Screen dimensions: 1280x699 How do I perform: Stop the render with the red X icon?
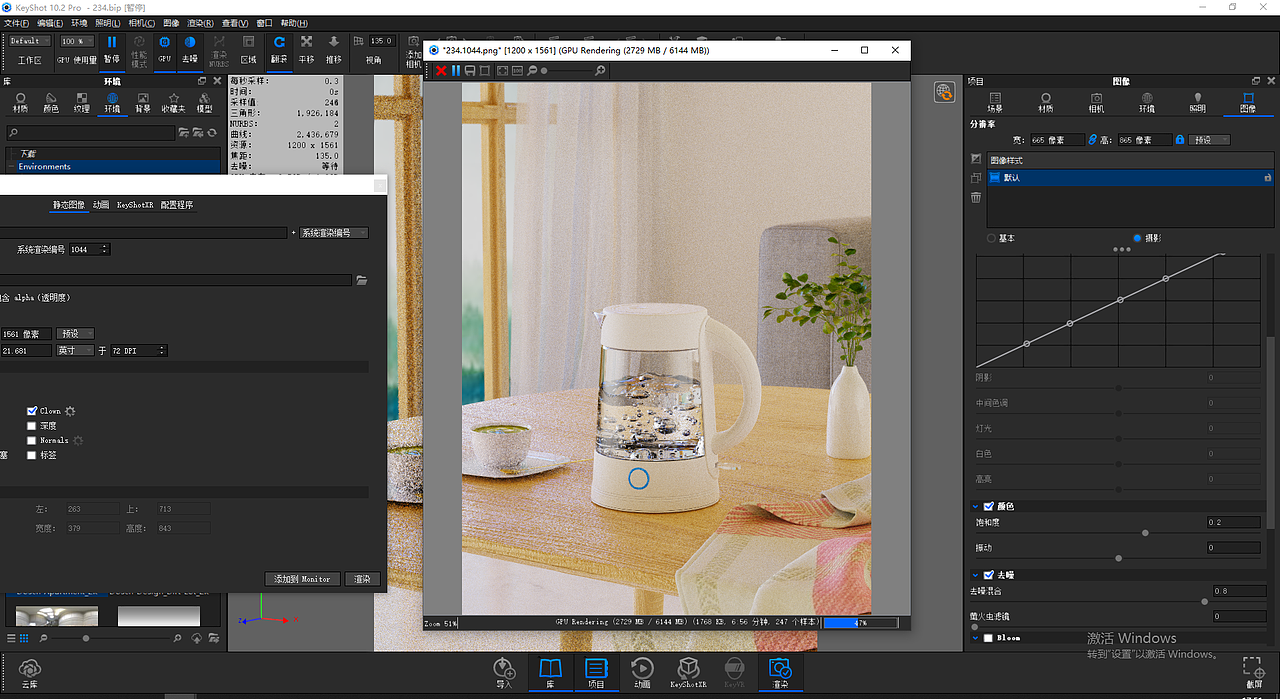(x=441, y=70)
